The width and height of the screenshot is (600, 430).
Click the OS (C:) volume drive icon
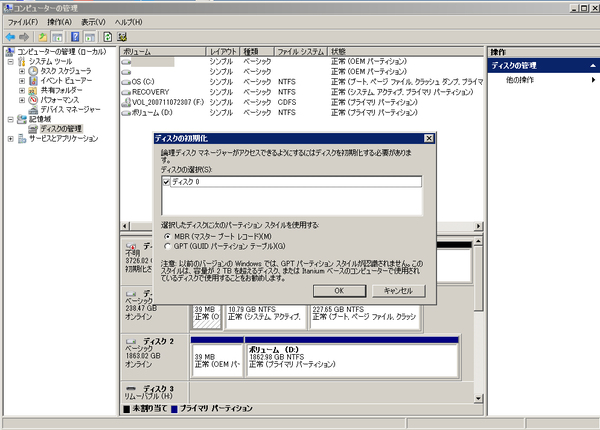pyautogui.click(x=126, y=82)
